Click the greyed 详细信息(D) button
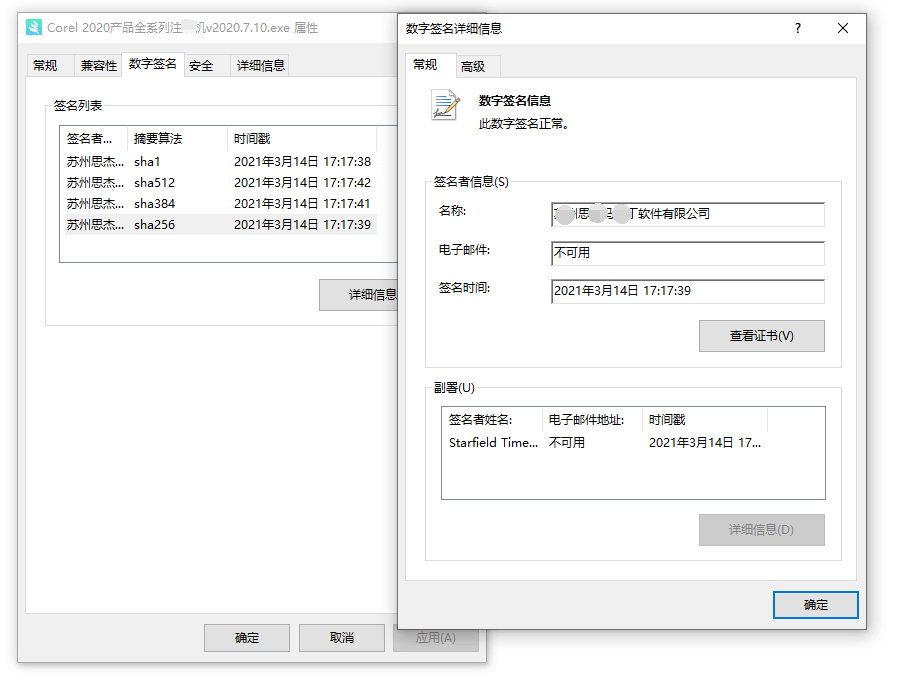The image size is (901, 674). point(761,530)
